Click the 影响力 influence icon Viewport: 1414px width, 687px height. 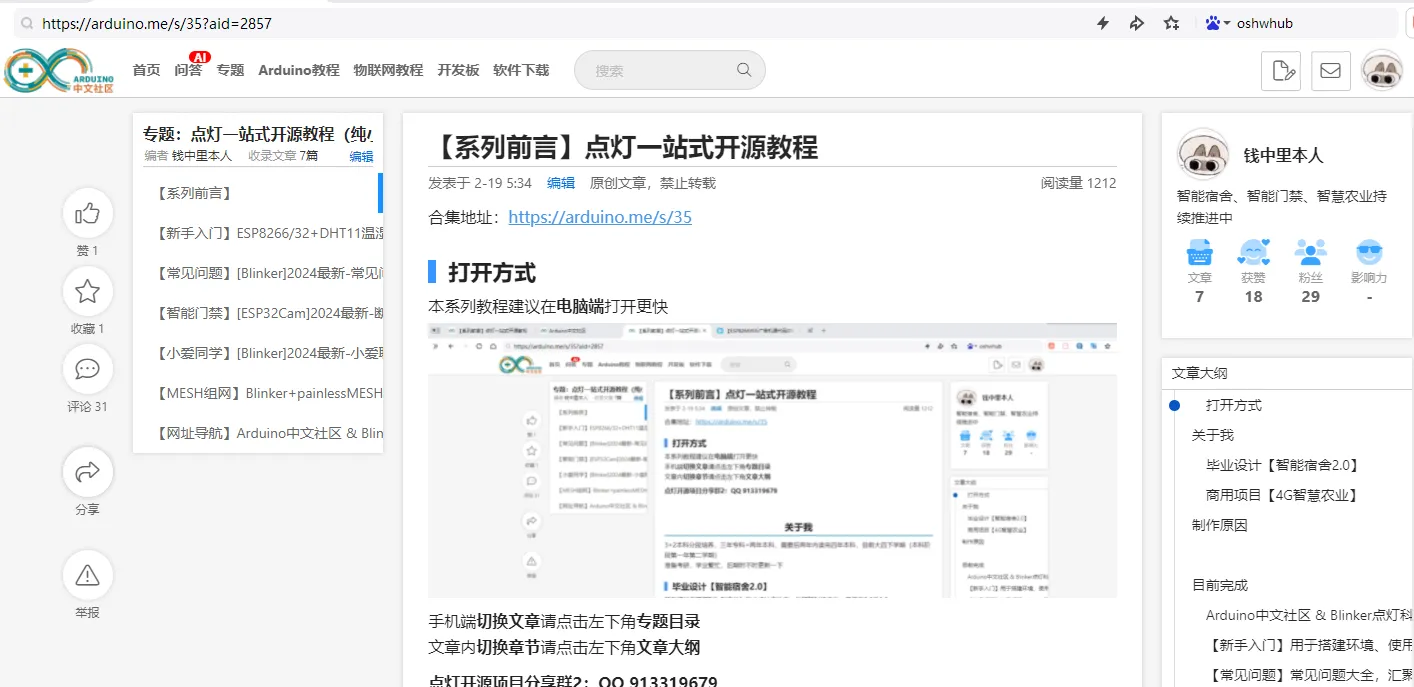pyautogui.click(x=1369, y=252)
